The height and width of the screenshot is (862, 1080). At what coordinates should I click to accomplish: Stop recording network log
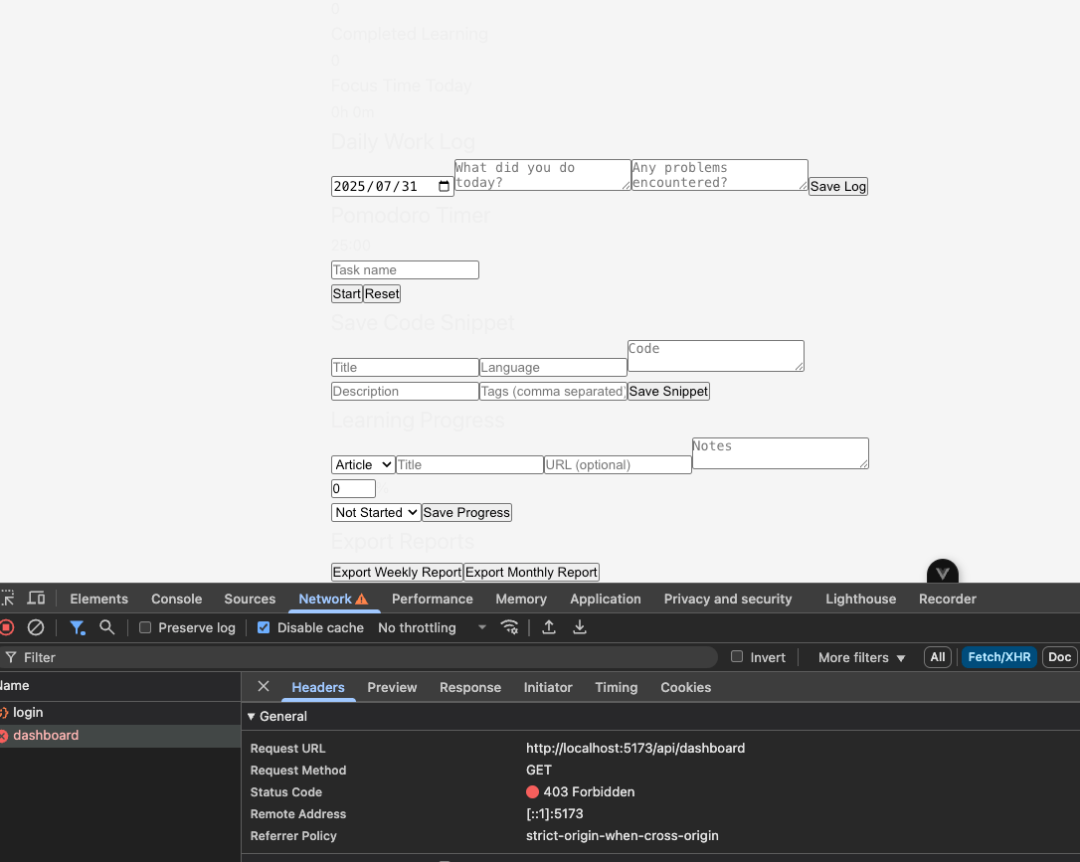point(7,628)
